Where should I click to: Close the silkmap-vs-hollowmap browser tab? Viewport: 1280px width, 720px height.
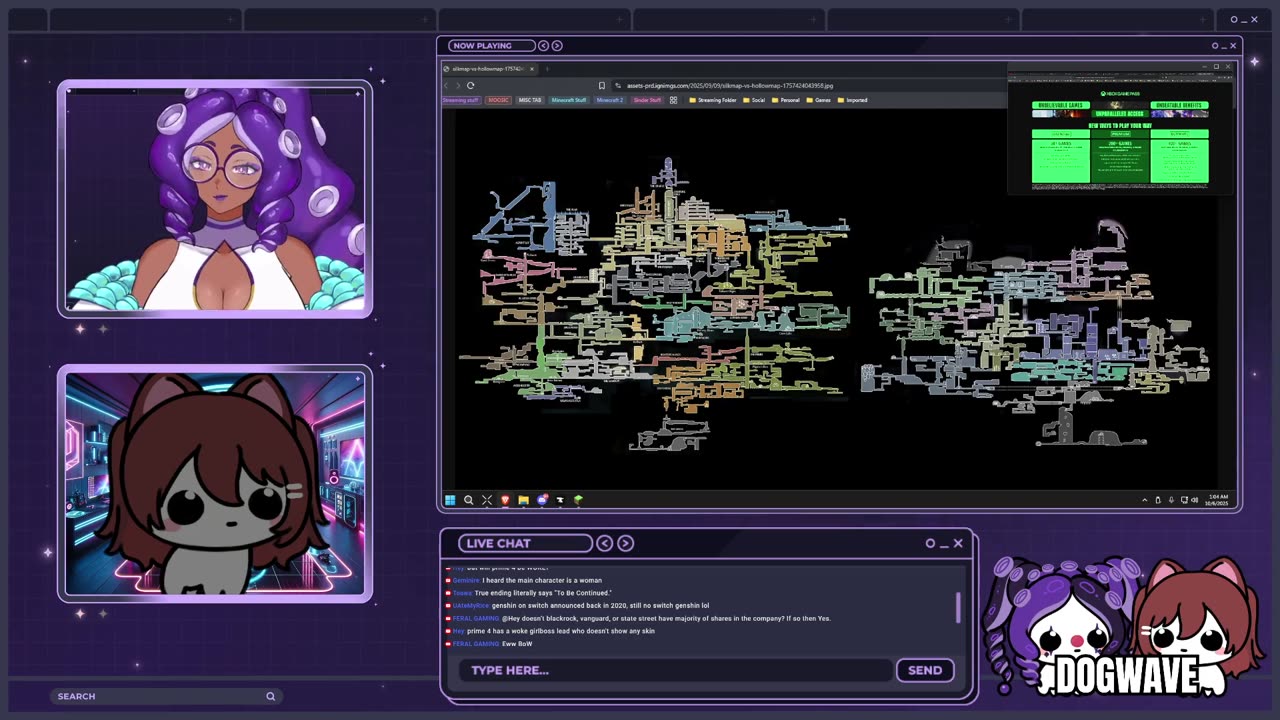pyautogui.click(x=532, y=69)
